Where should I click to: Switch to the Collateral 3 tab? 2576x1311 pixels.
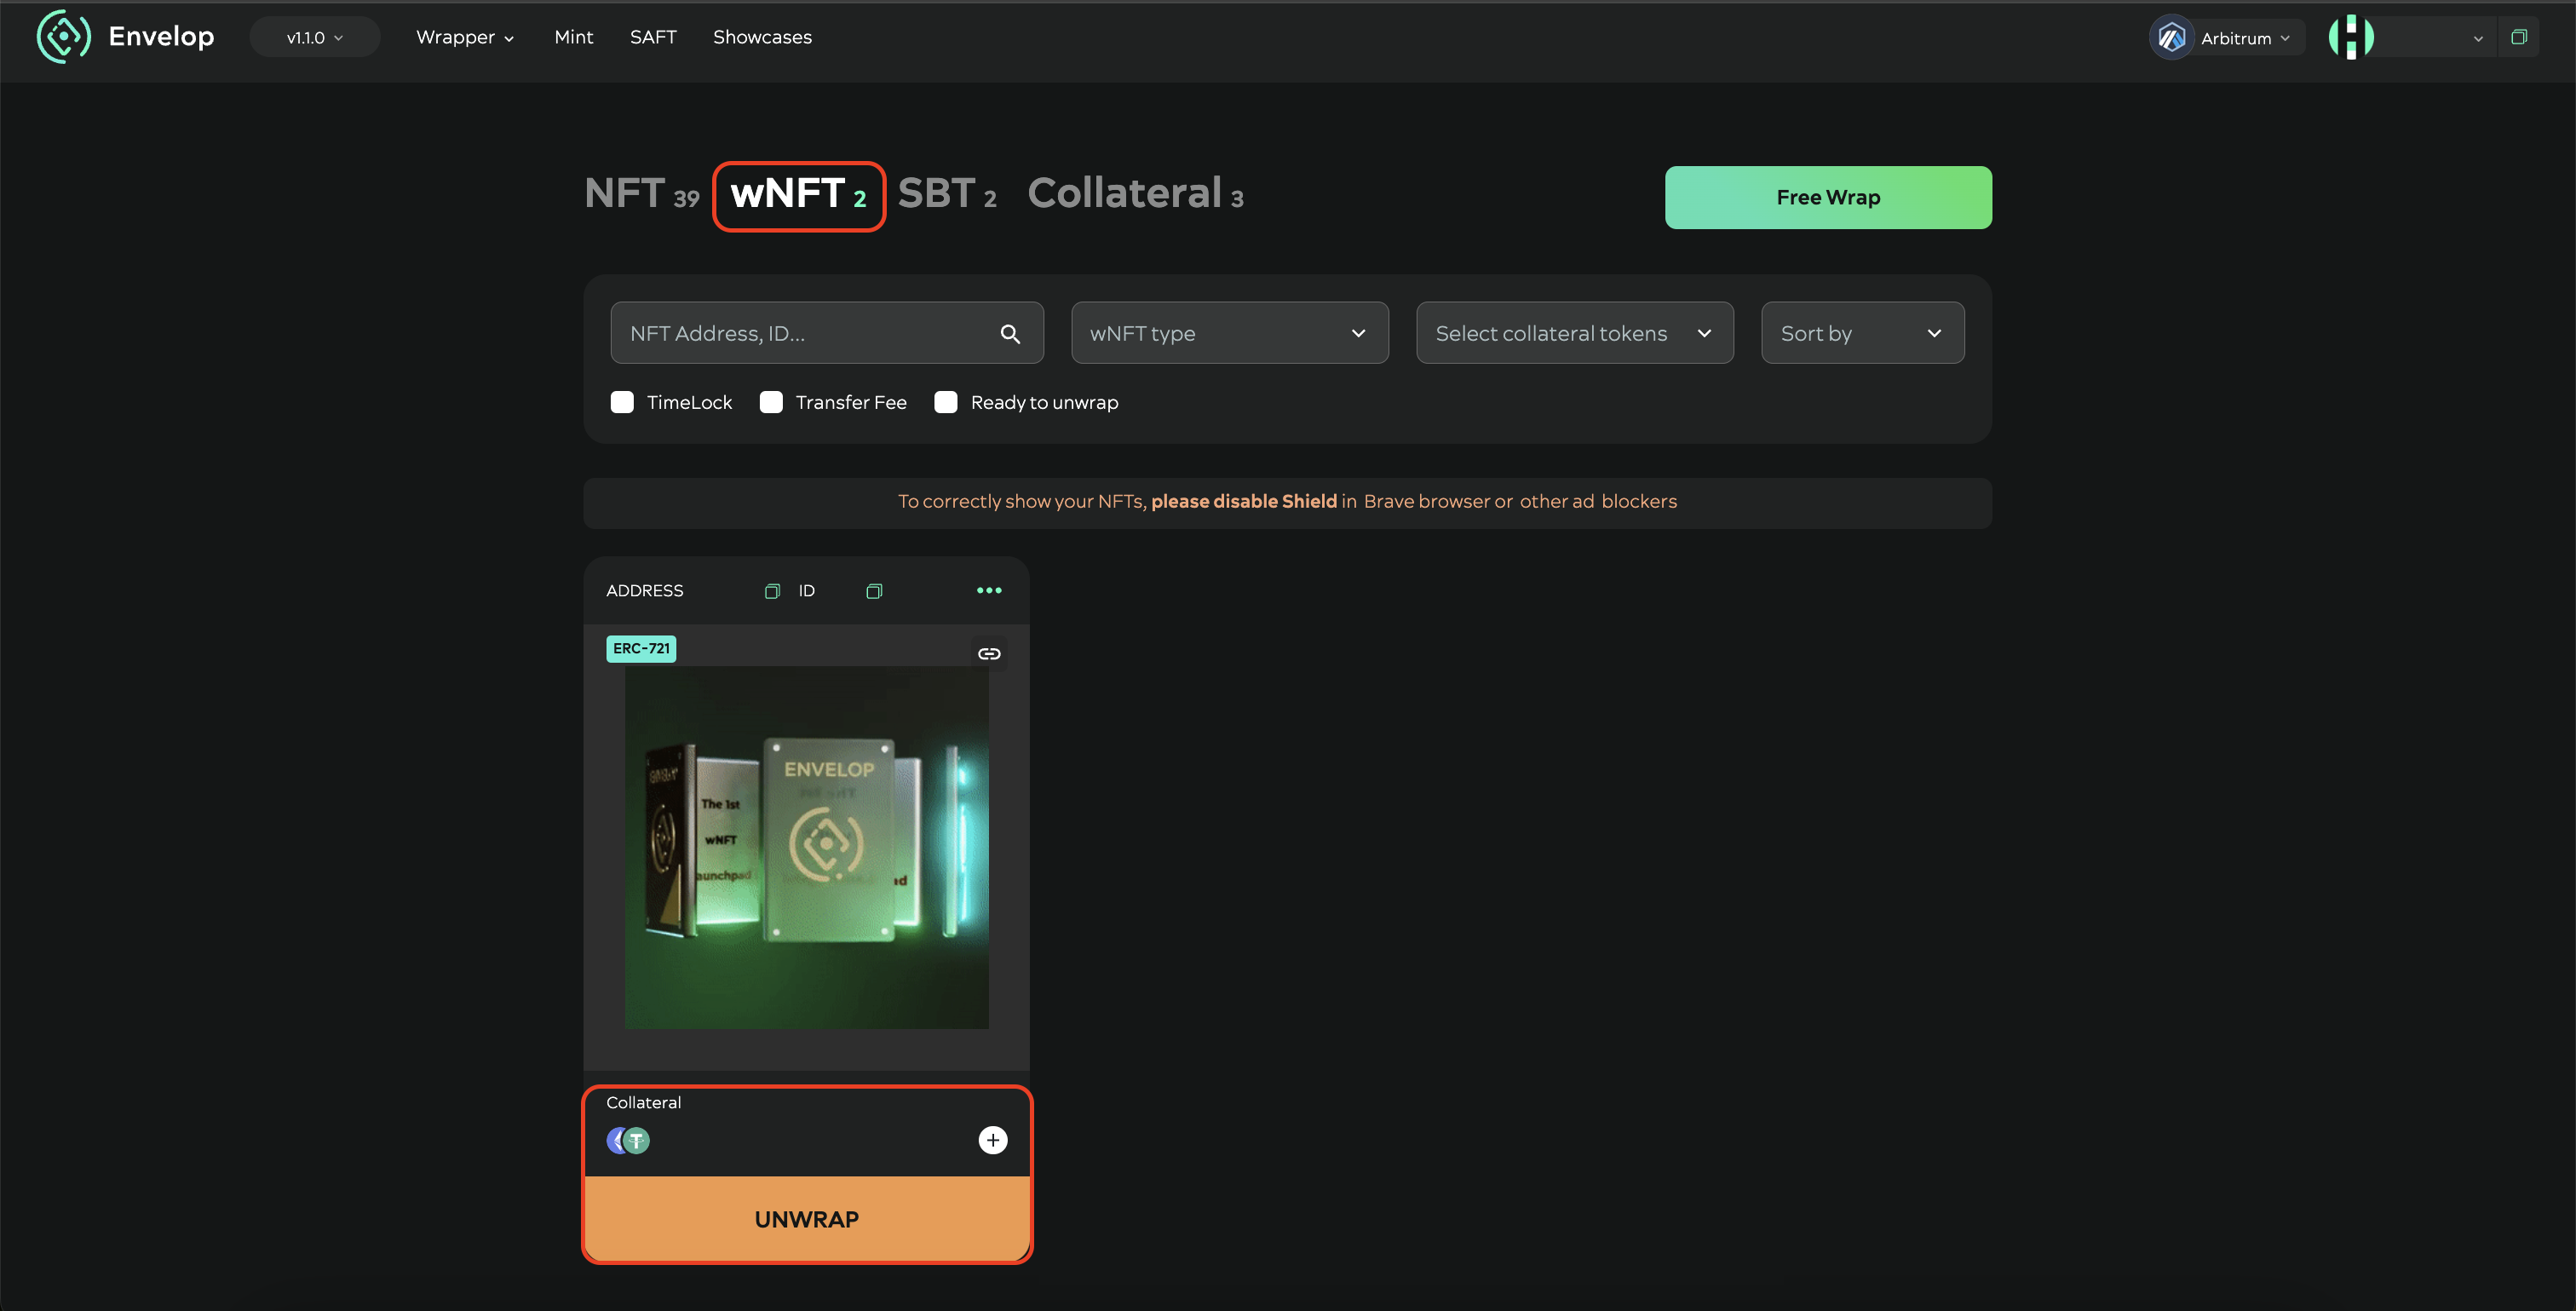click(1136, 194)
